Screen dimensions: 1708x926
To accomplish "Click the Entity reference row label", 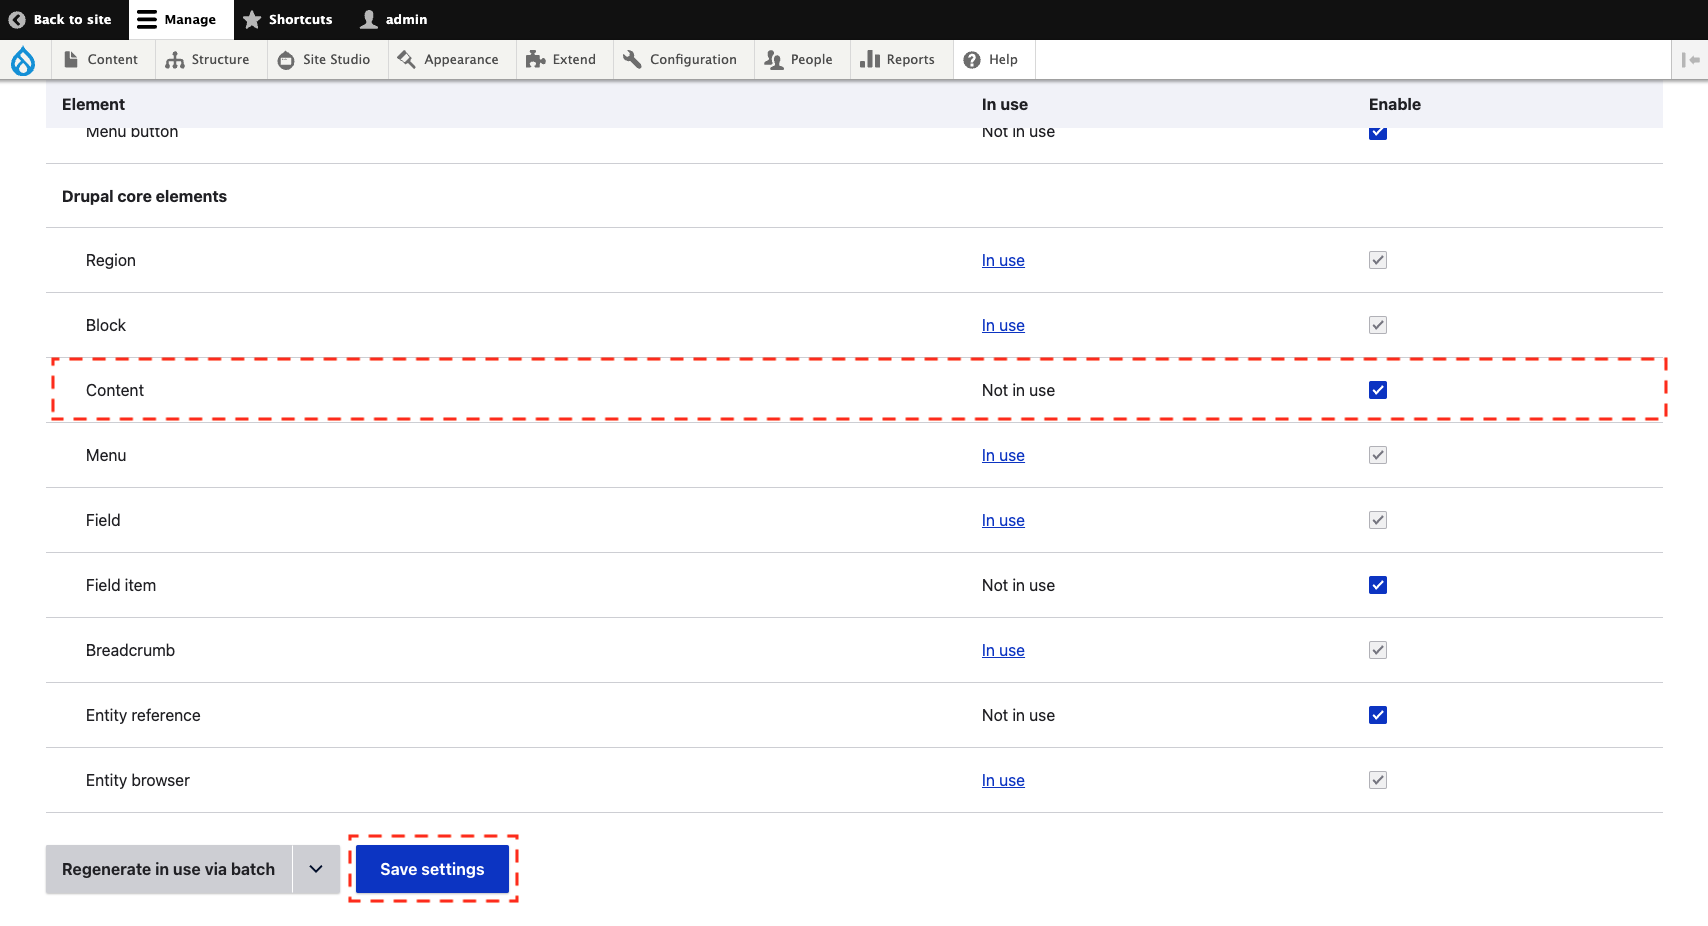I will [x=143, y=715].
